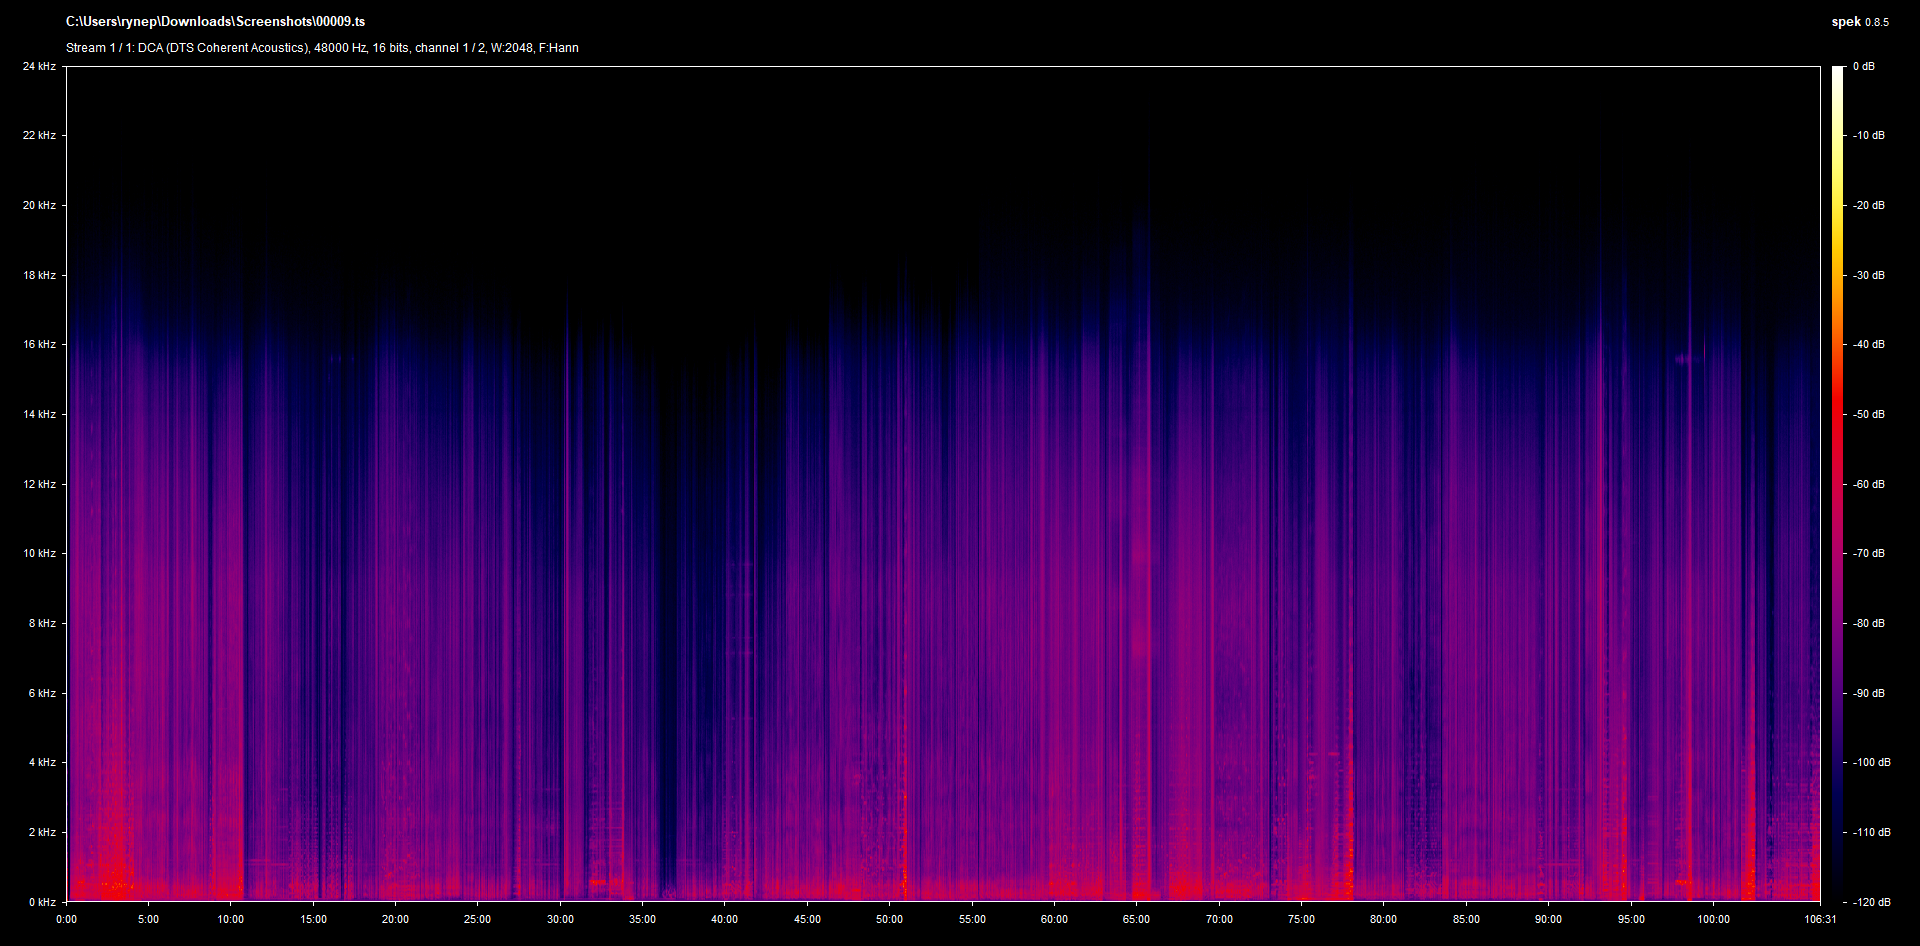Click the -20 dB scale label

pos(1869,205)
